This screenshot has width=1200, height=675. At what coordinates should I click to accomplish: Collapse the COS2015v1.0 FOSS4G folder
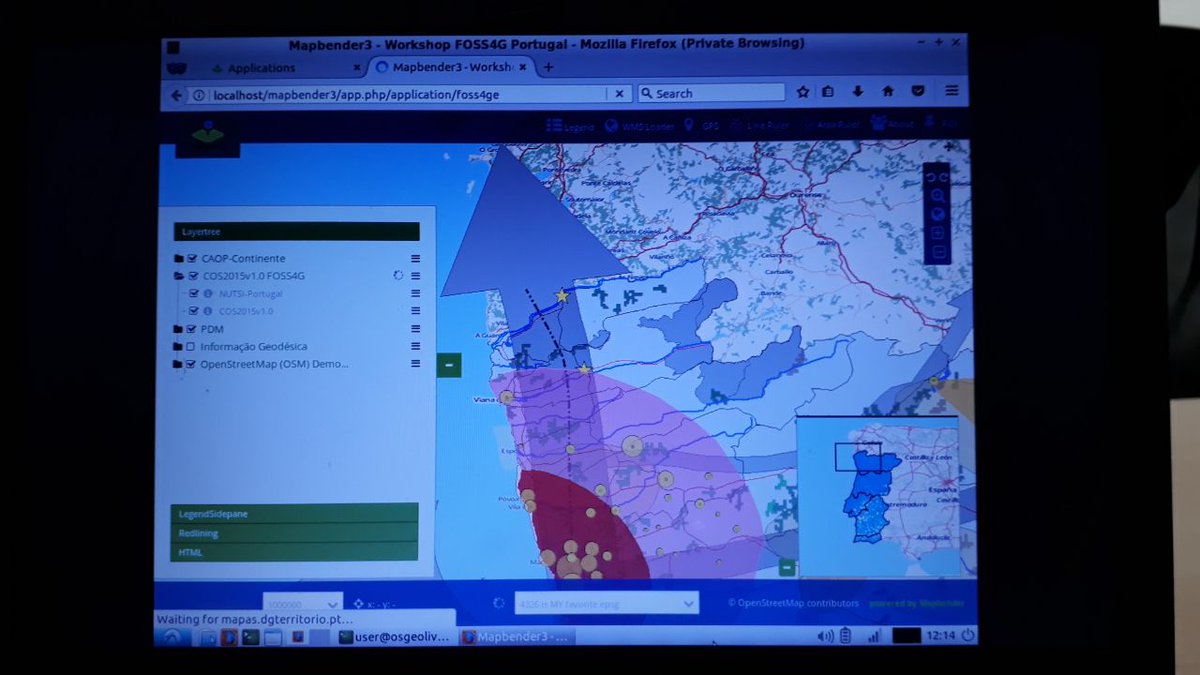pyautogui.click(x=179, y=276)
